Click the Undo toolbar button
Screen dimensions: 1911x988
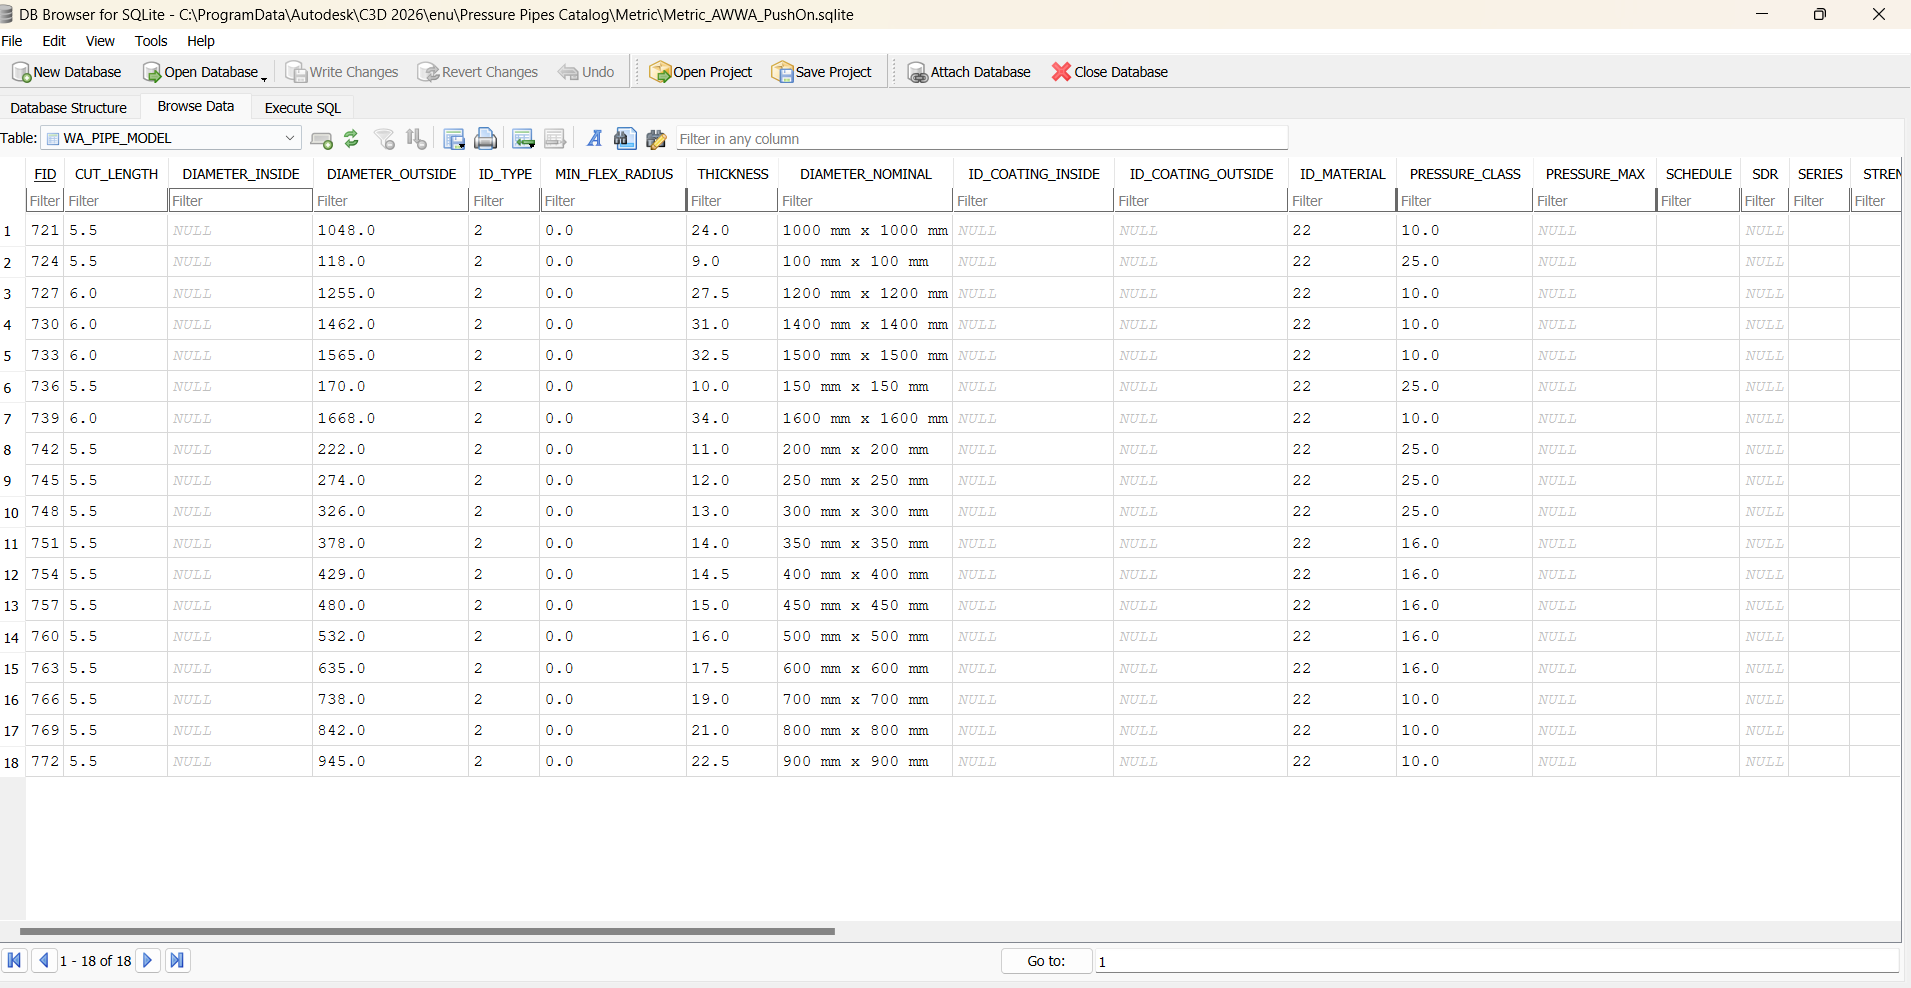(x=587, y=72)
